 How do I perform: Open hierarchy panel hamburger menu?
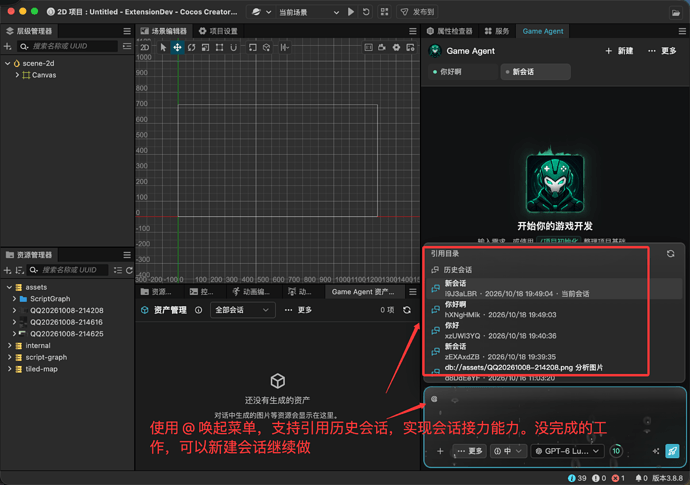pyautogui.click(x=127, y=31)
